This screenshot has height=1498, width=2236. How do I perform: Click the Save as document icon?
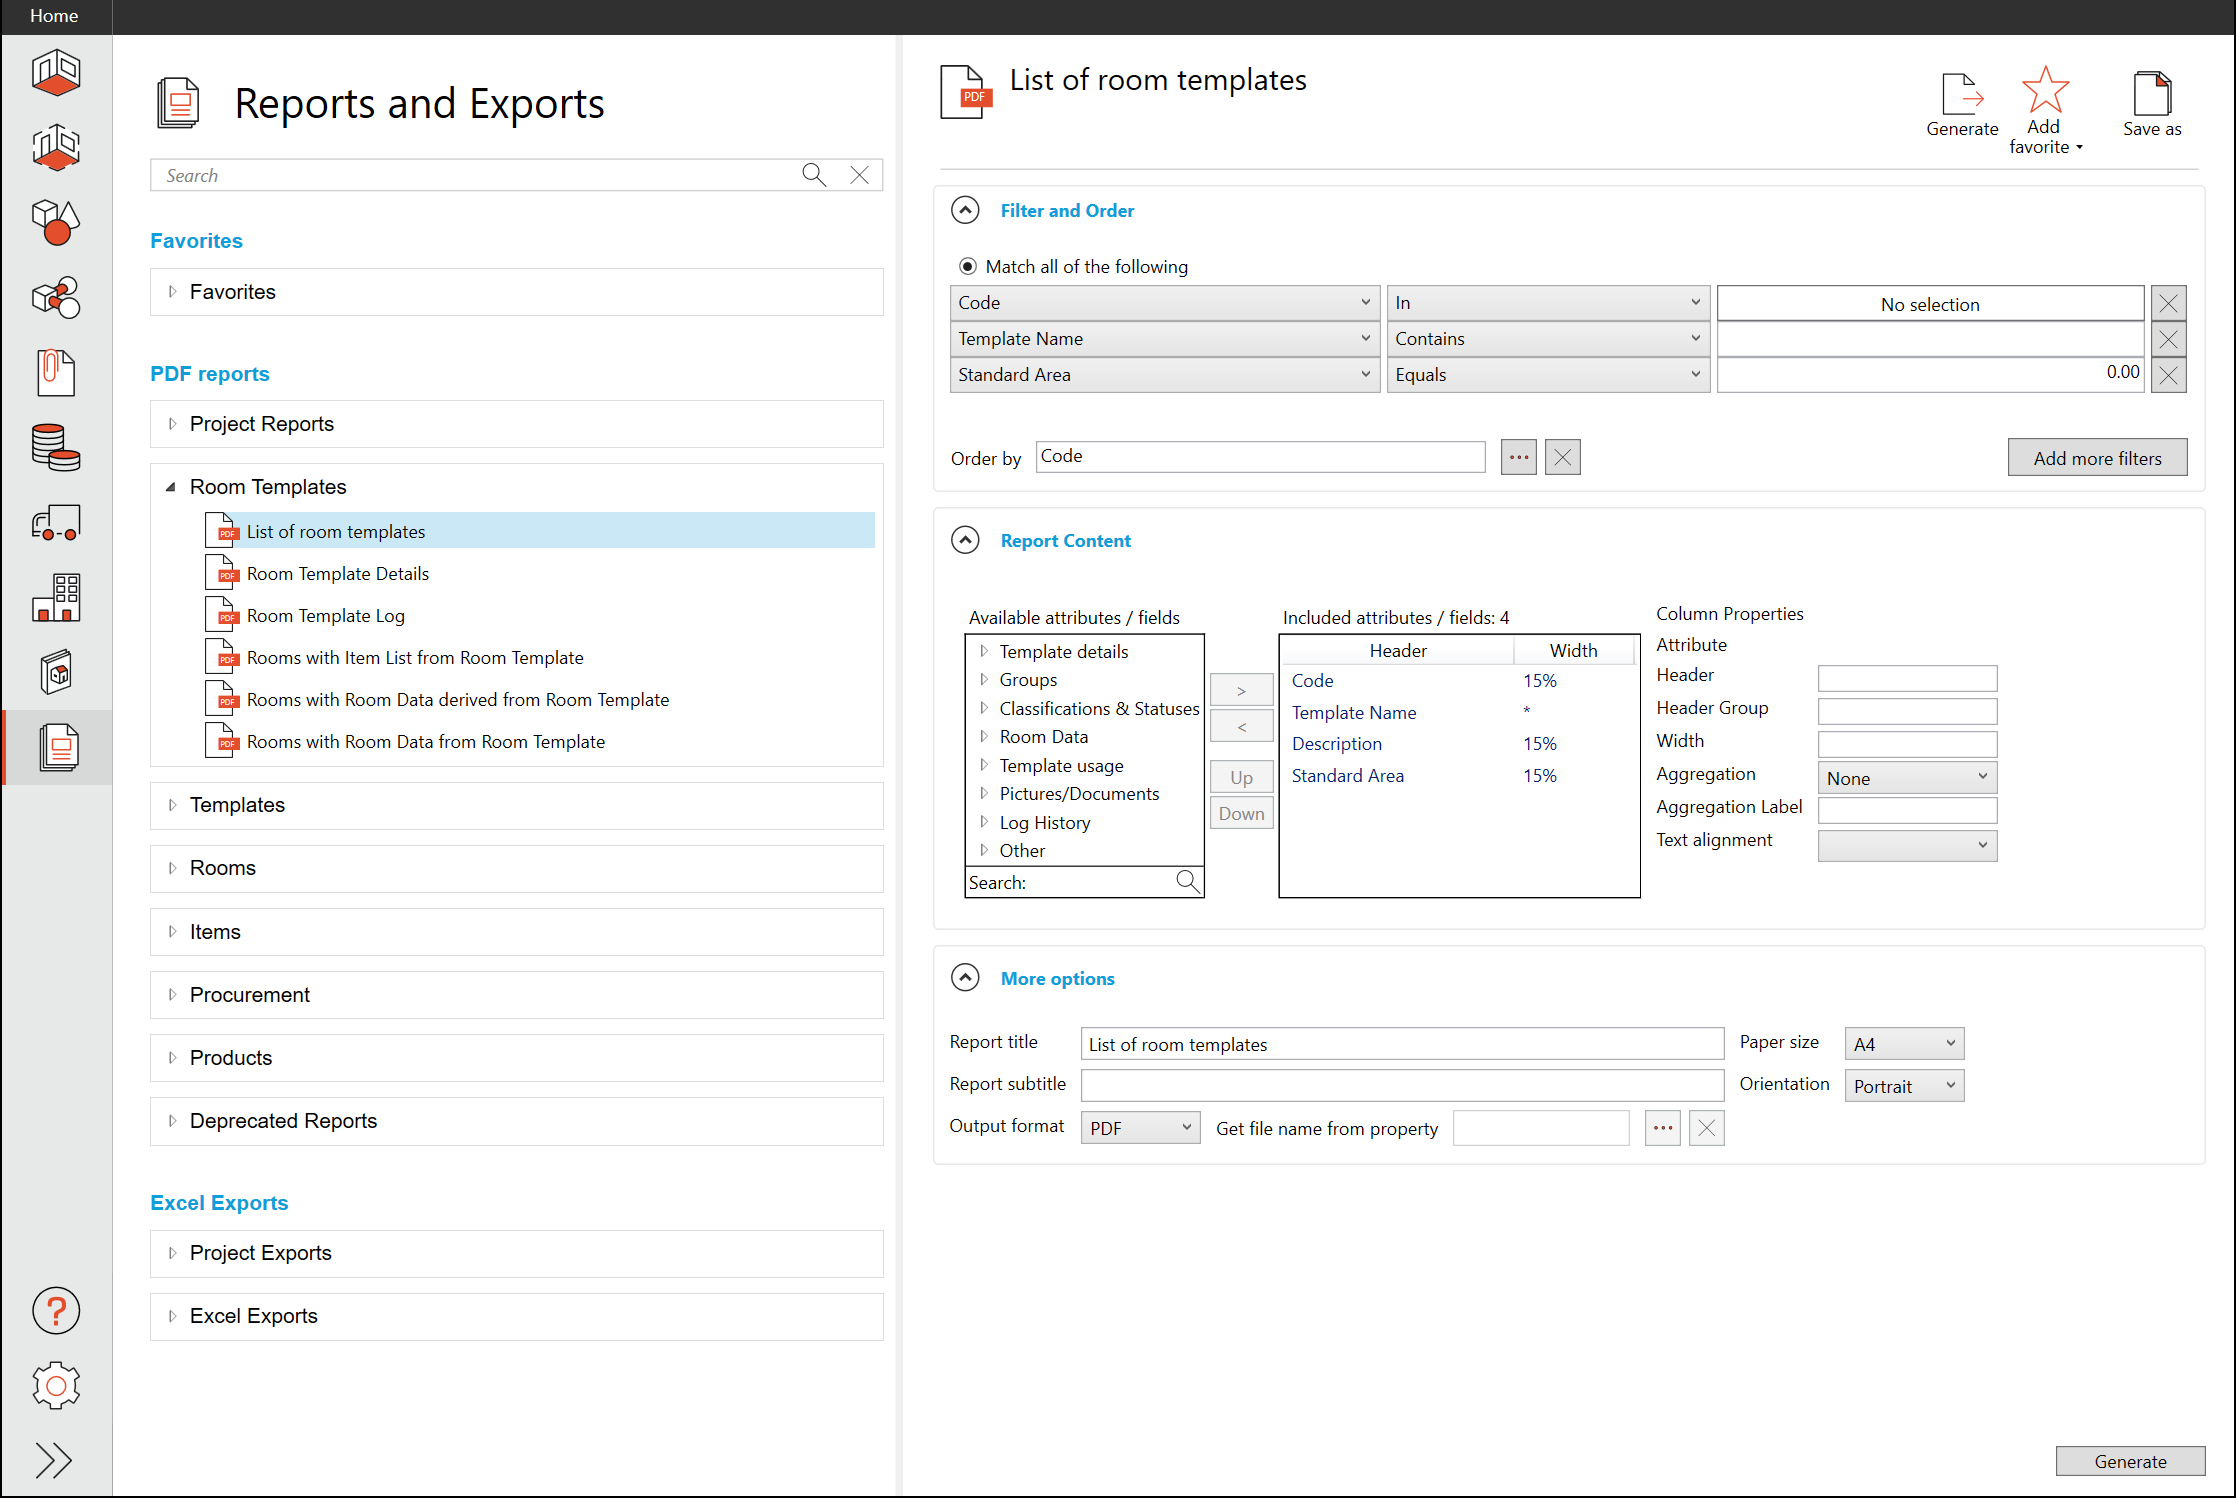point(2151,95)
